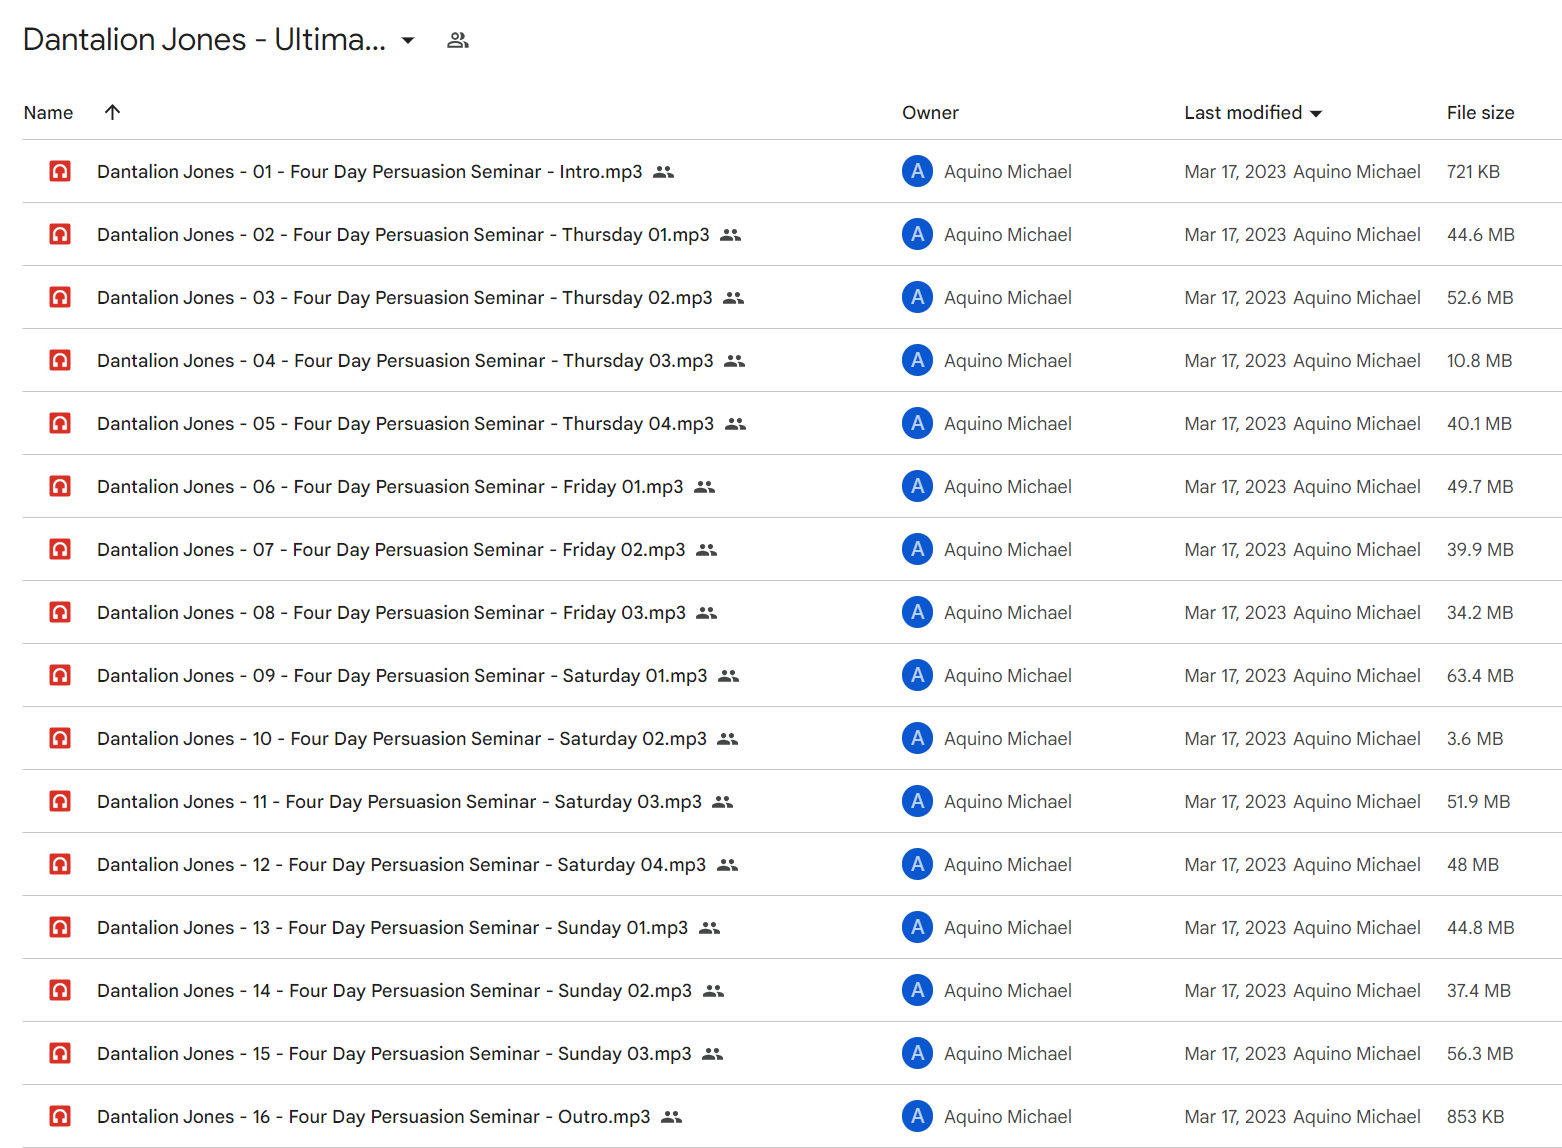This screenshot has height=1148, width=1562.
Task: Click audio file icon for Sunday 02.mp3
Action: coord(60,990)
